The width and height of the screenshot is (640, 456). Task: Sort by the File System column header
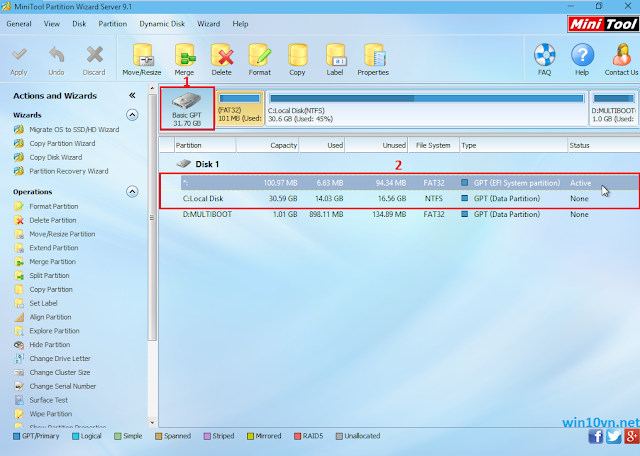coord(433,145)
